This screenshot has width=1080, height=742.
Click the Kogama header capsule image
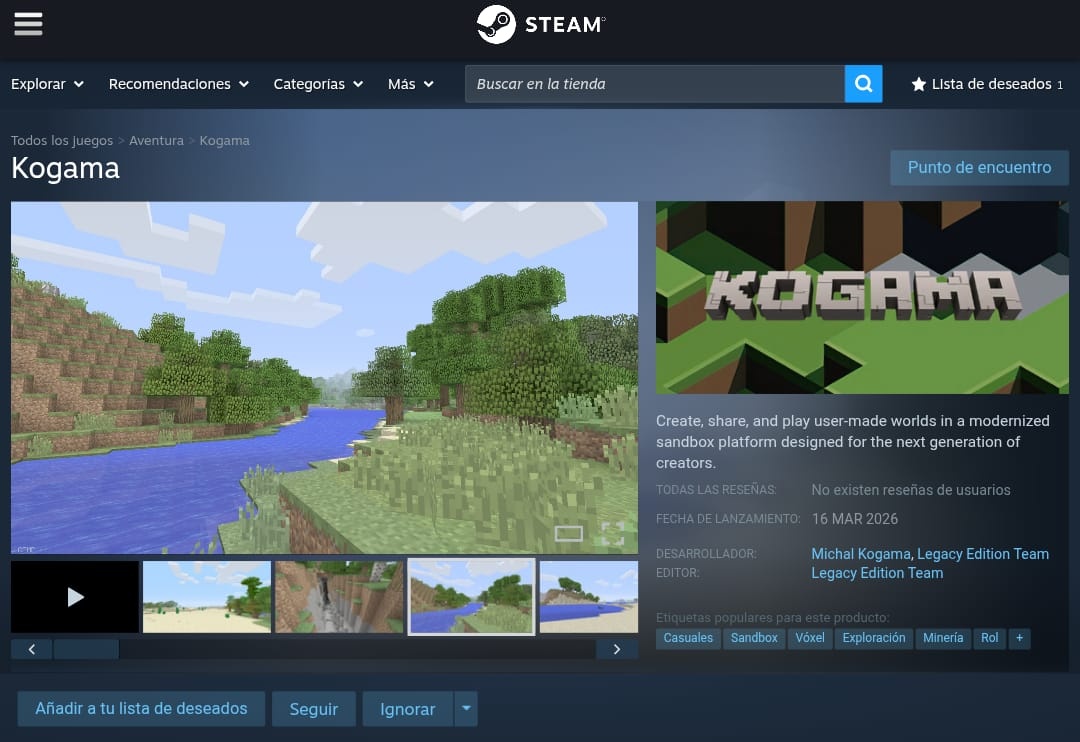point(862,298)
